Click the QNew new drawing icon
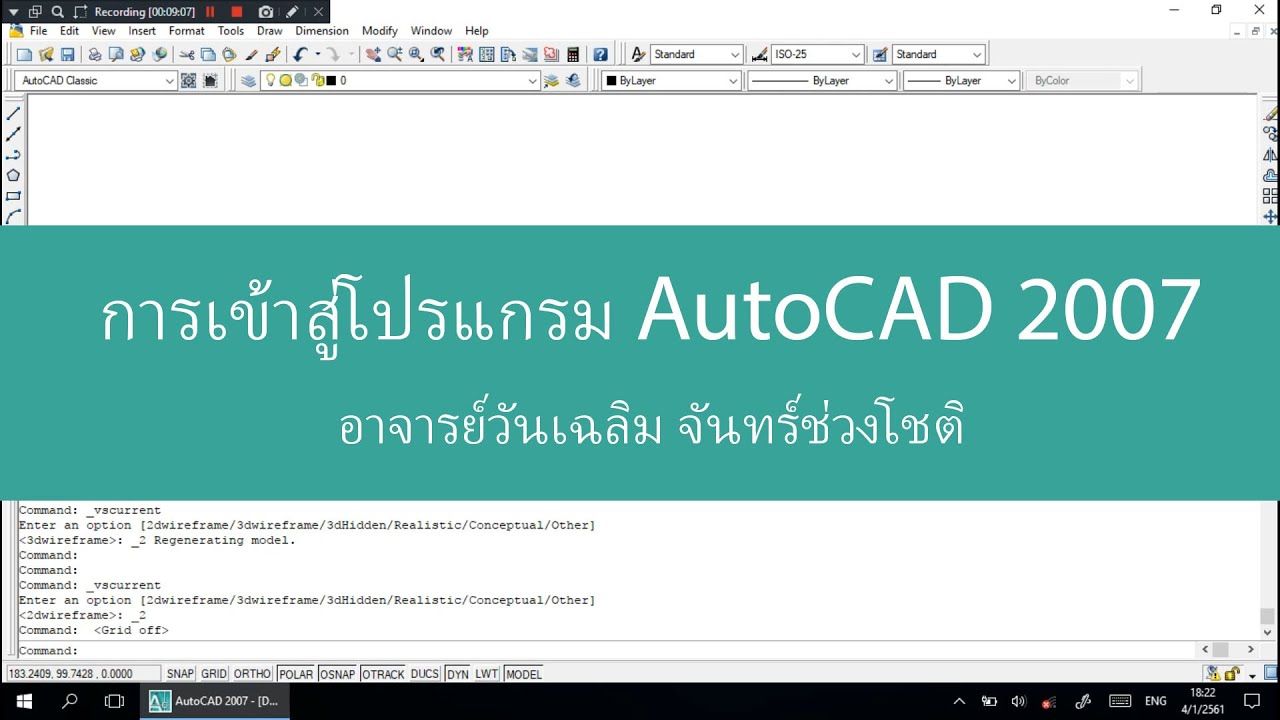This screenshot has width=1280, height=720. coord(24,55)
